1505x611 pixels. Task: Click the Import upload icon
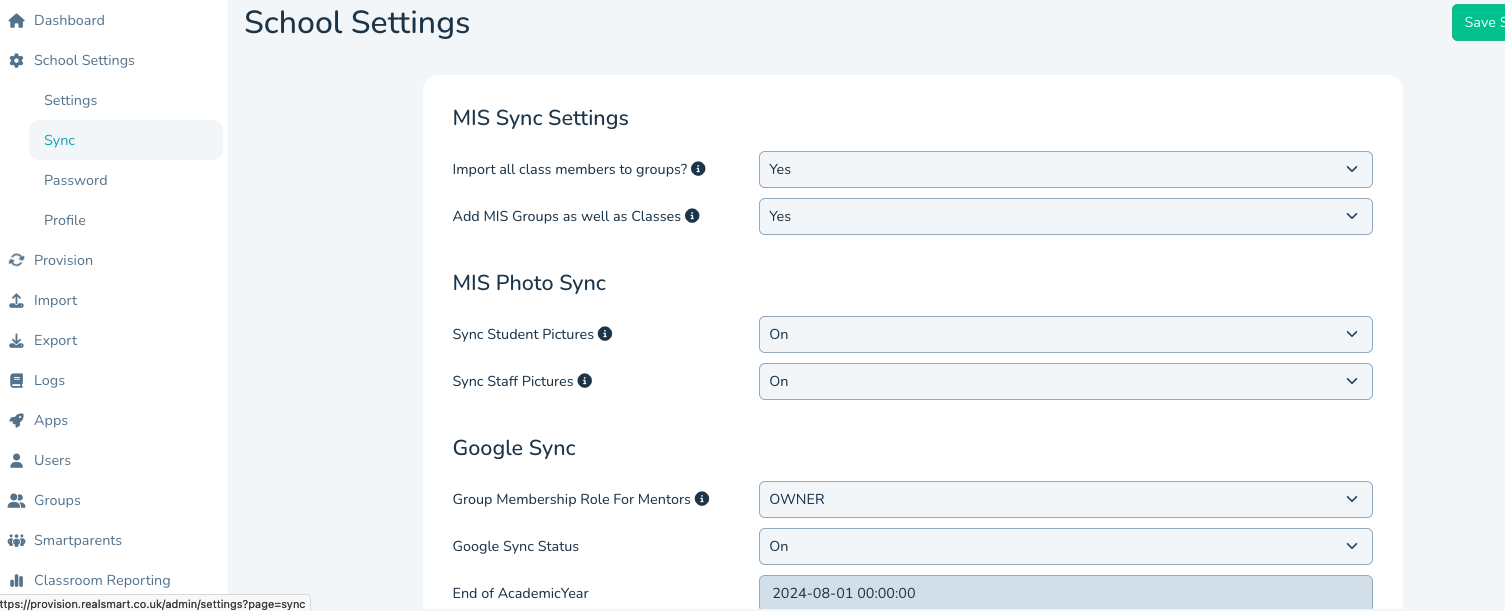(x=16, y=300)
